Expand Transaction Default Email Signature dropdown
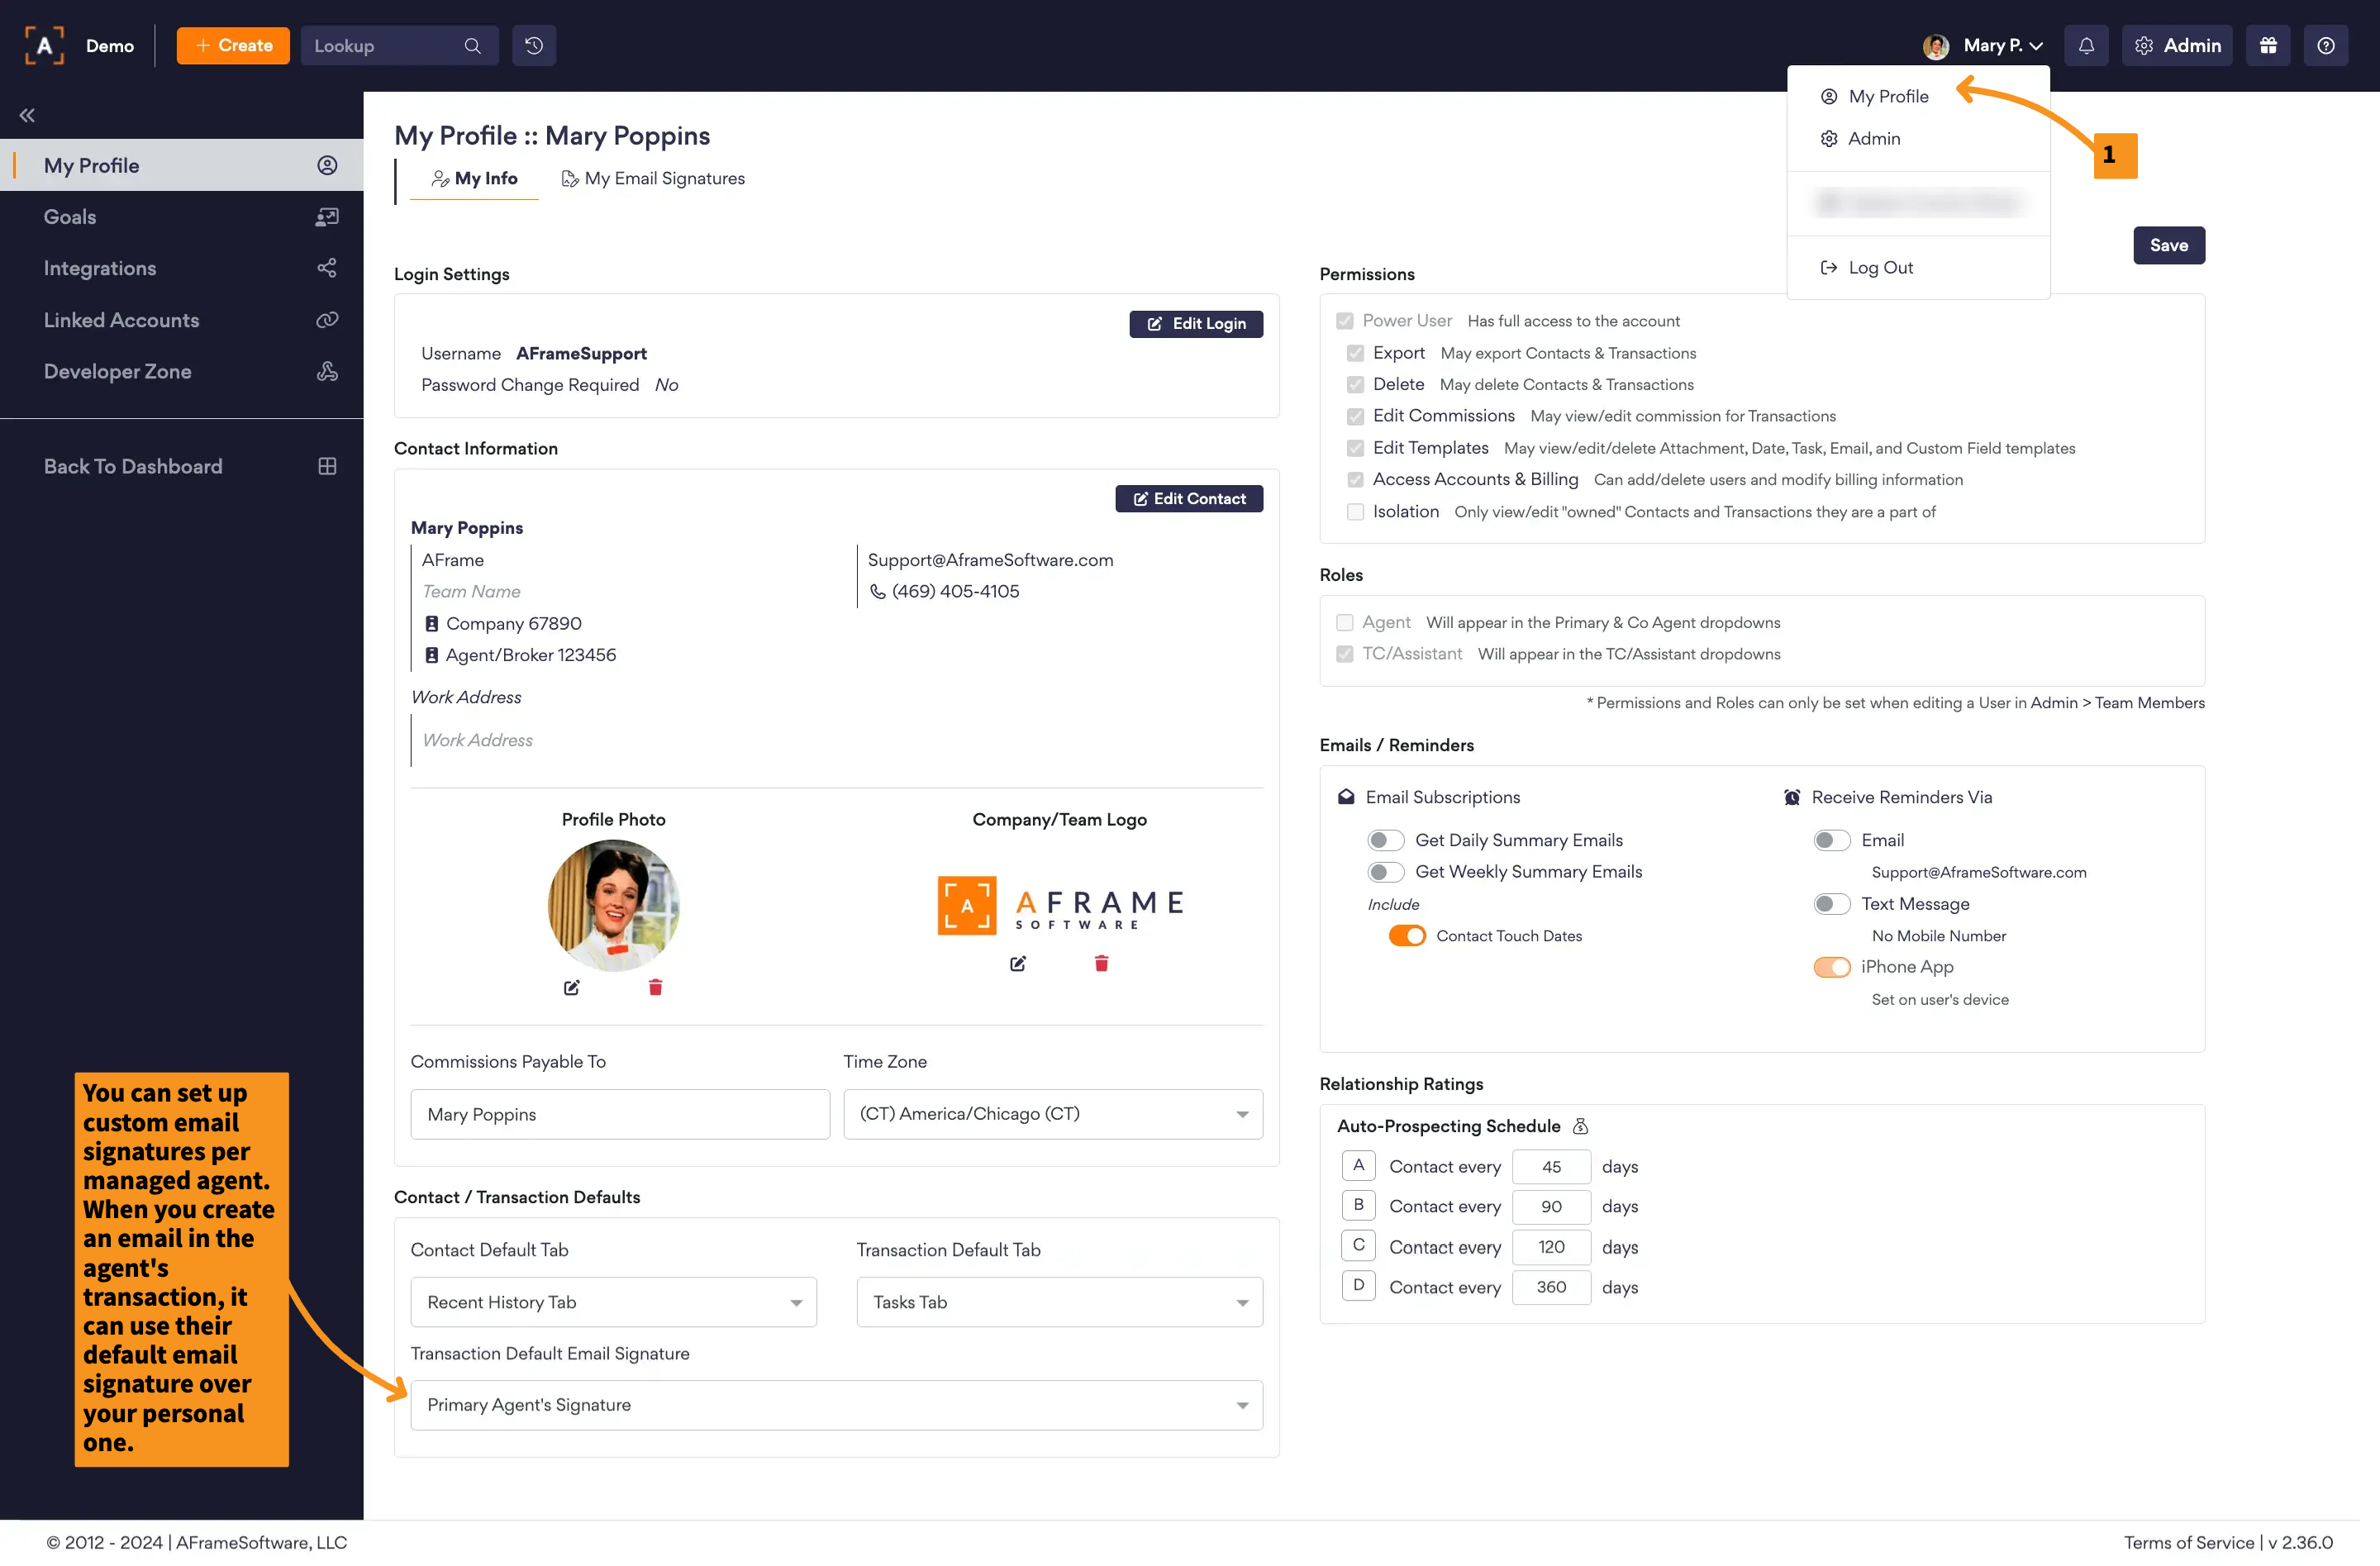Viewport: 2380px width, 1566px height. tap(836, 1405)
